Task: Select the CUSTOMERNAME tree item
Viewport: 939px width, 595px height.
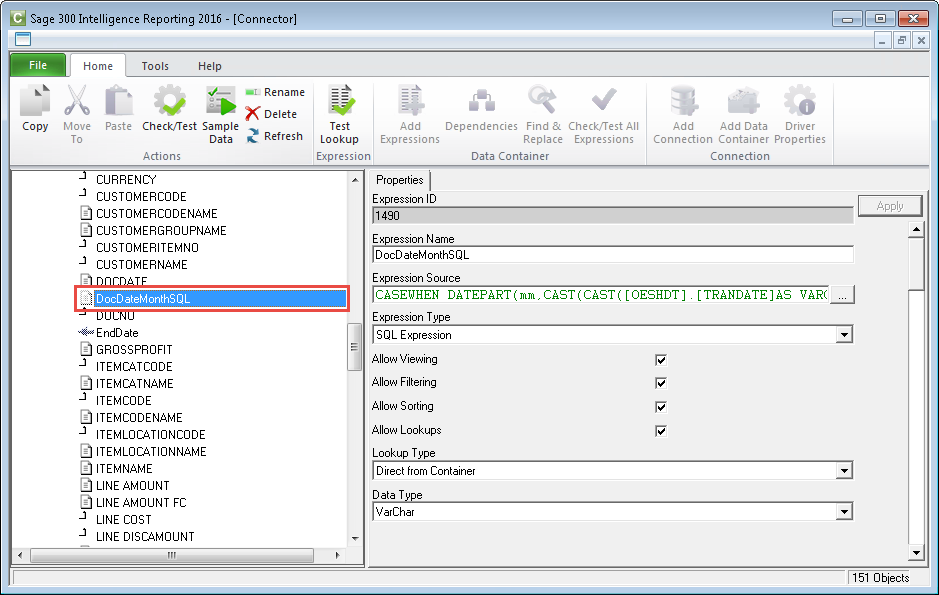Action: (x=141, y=265)
